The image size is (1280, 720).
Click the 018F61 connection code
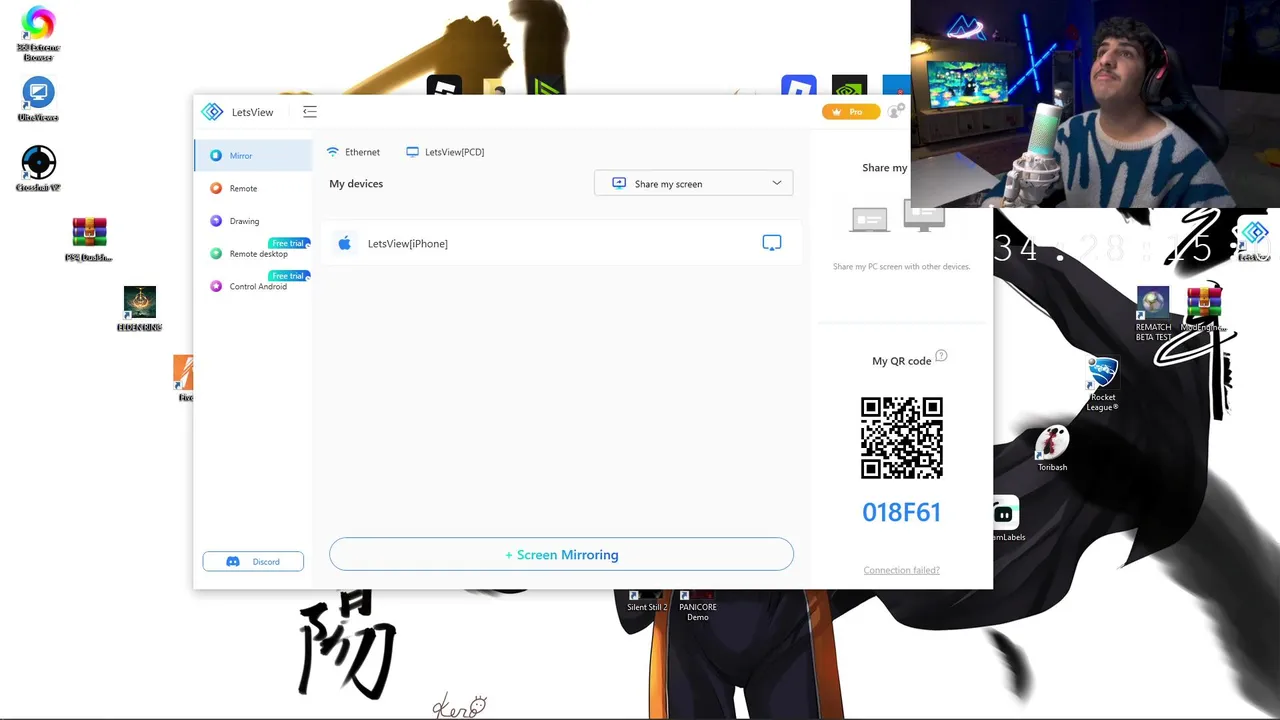[902, 512]
